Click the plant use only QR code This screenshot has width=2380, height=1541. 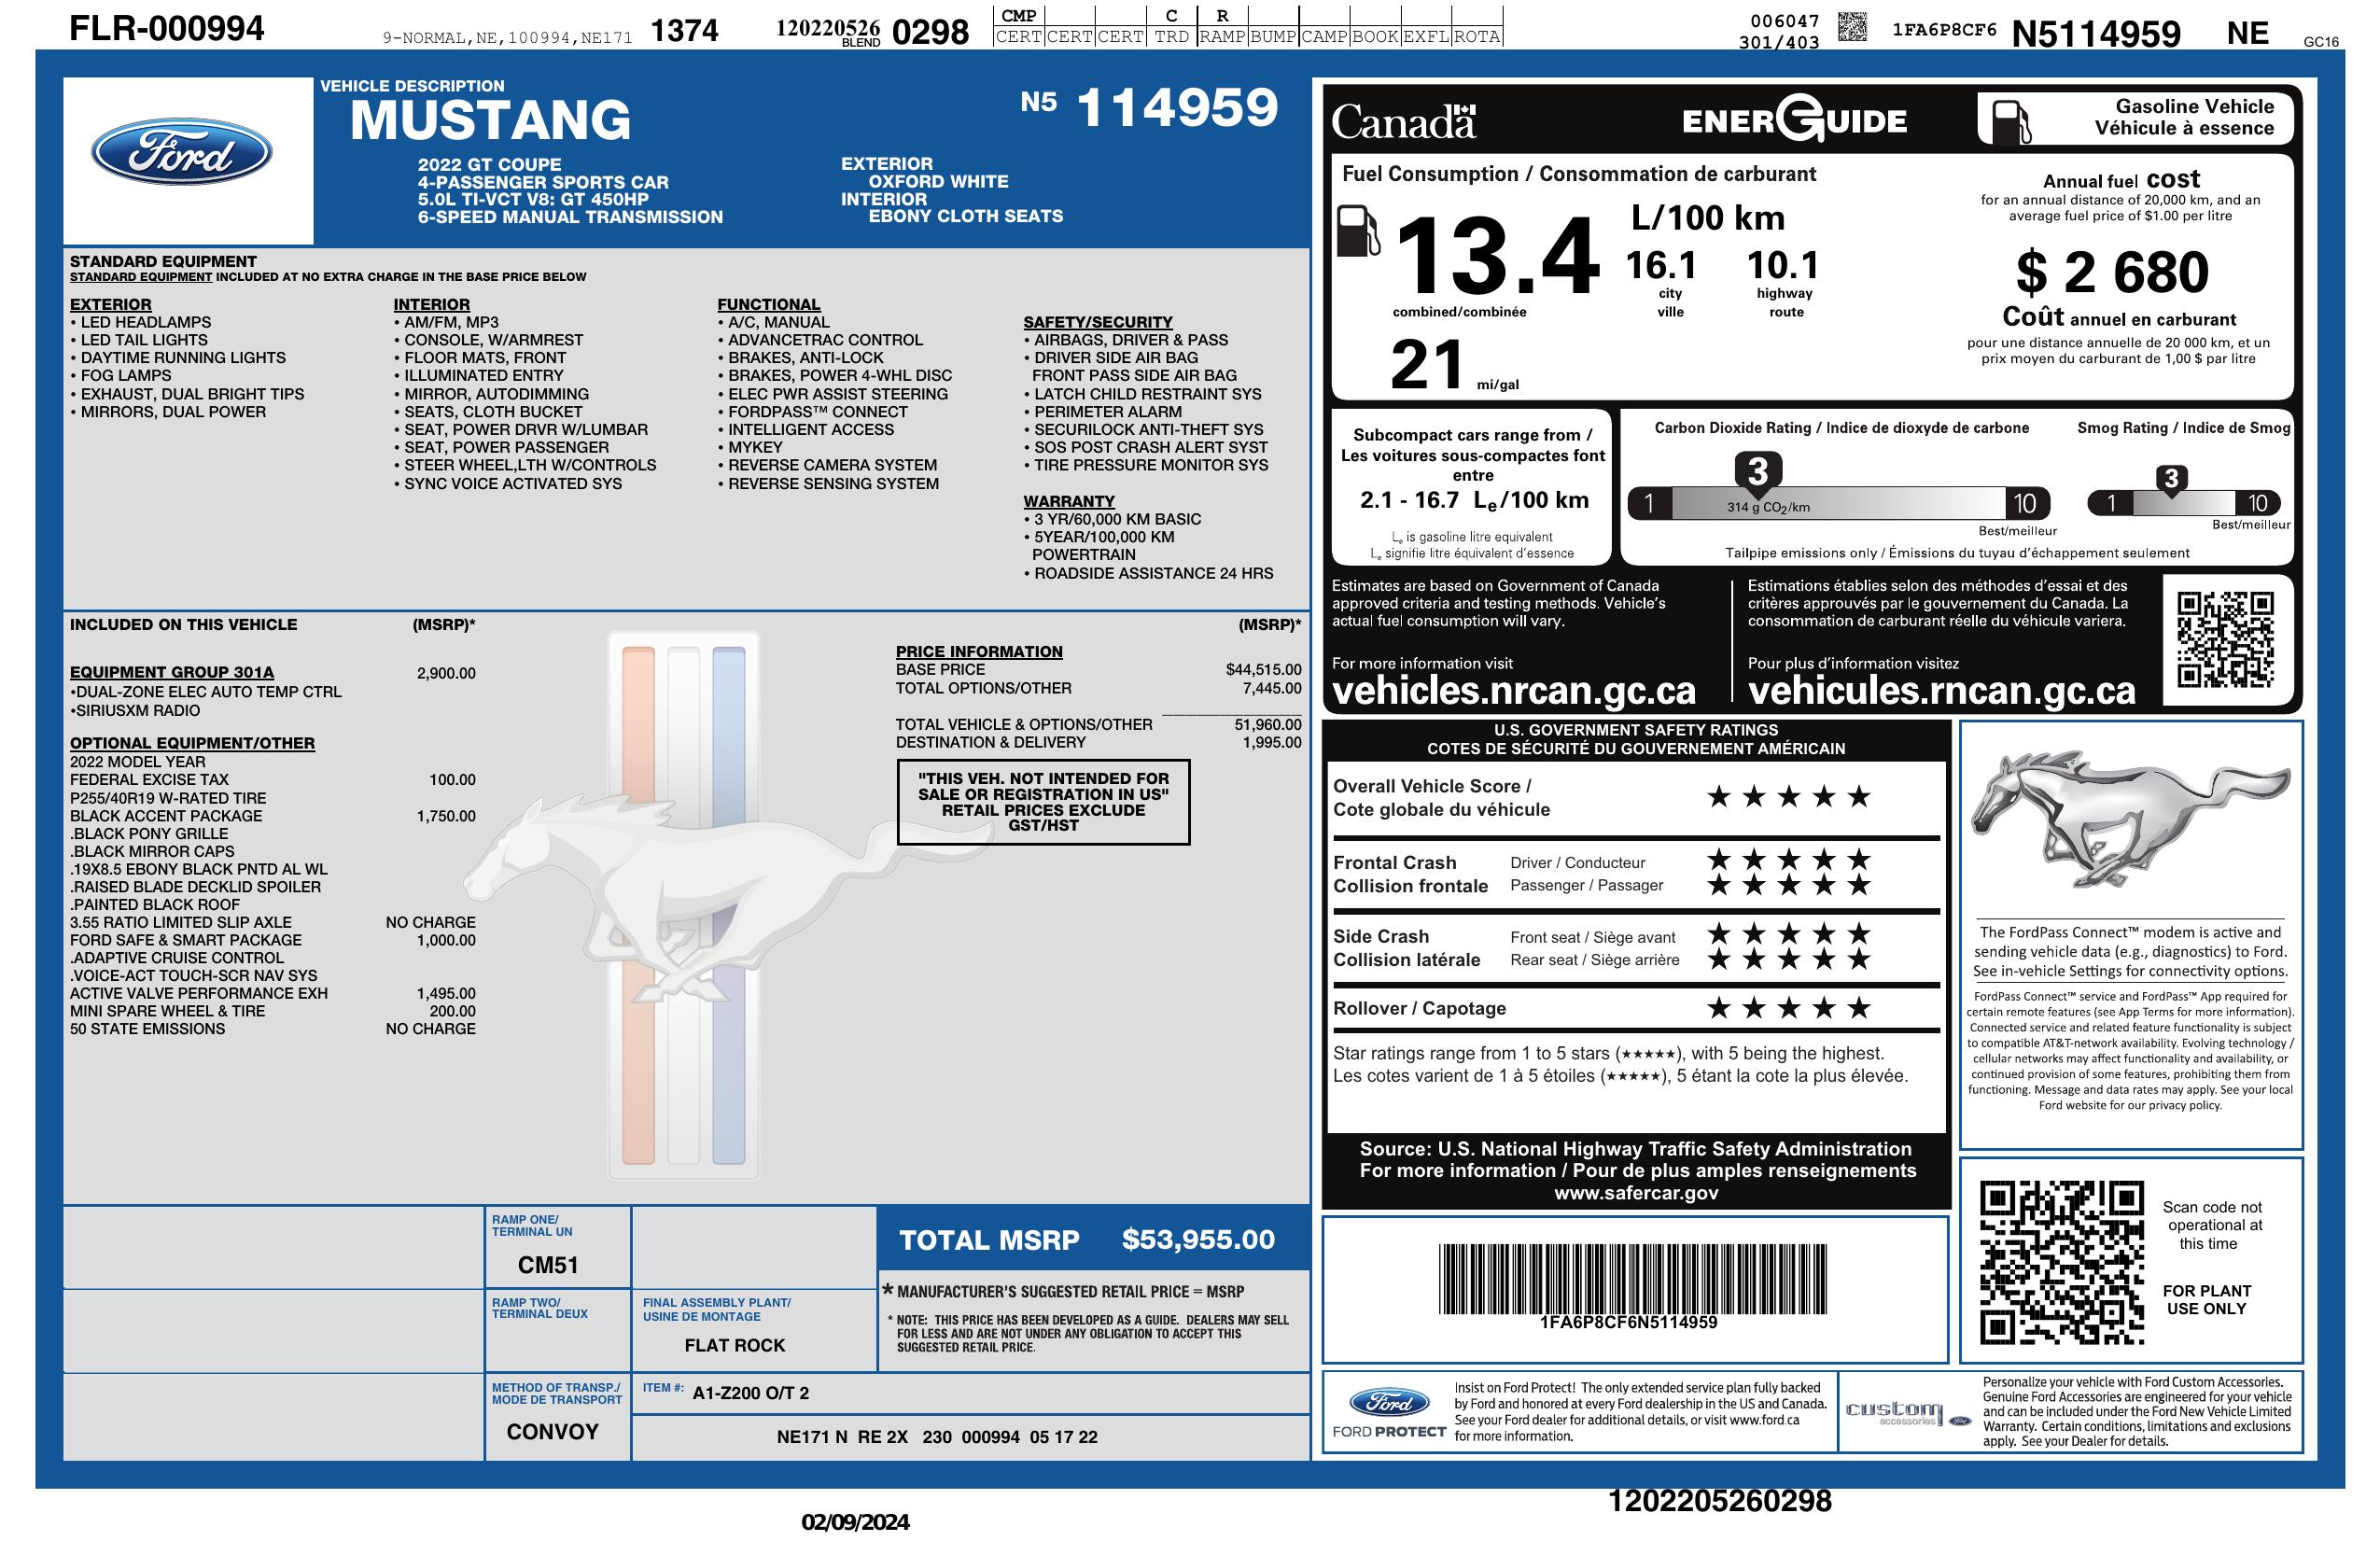(x=2061, y=1262)
